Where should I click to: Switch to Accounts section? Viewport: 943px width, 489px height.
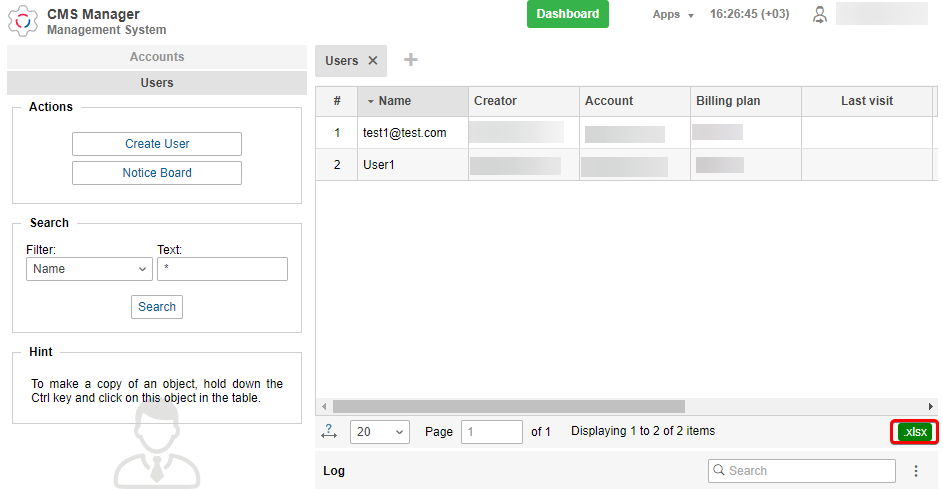pyautogui.click(x=157, y=57)
